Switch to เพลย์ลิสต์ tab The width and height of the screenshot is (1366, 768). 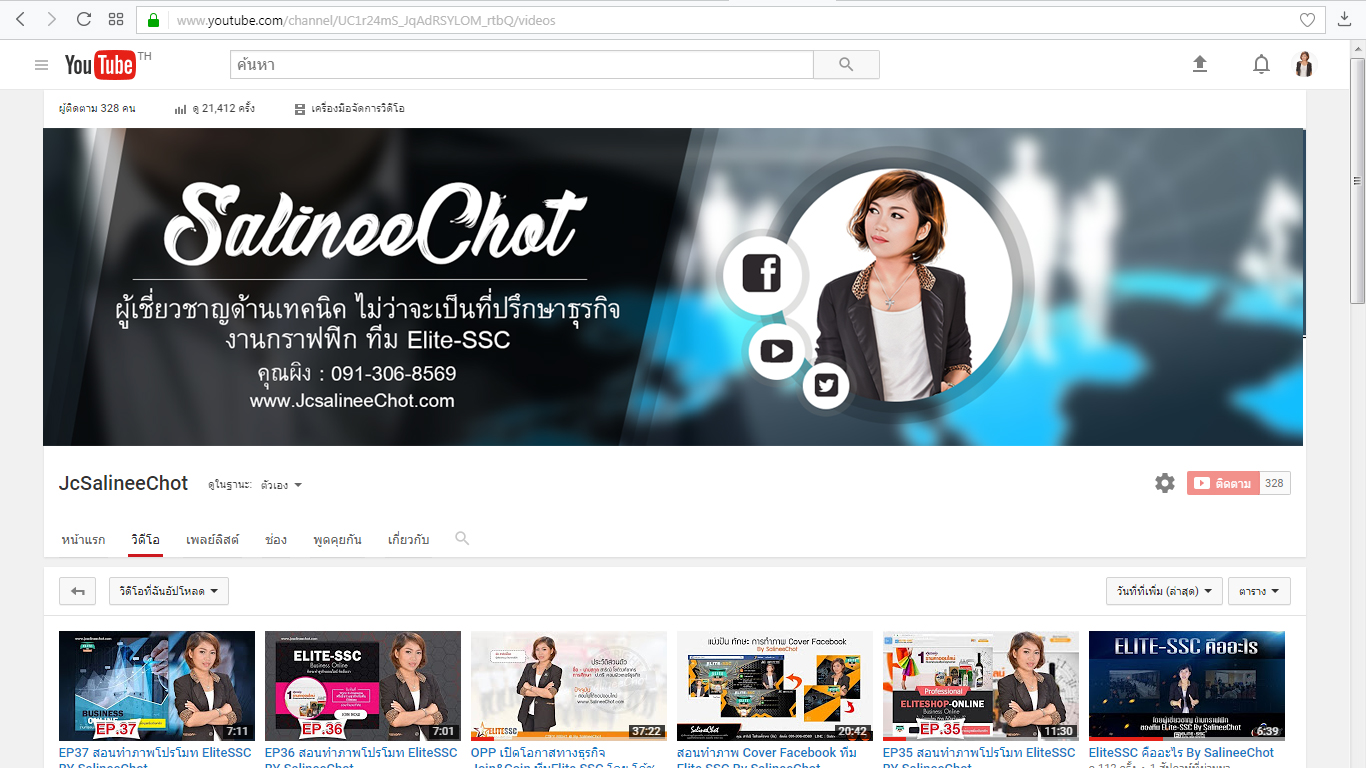click(x=213, y=539)
